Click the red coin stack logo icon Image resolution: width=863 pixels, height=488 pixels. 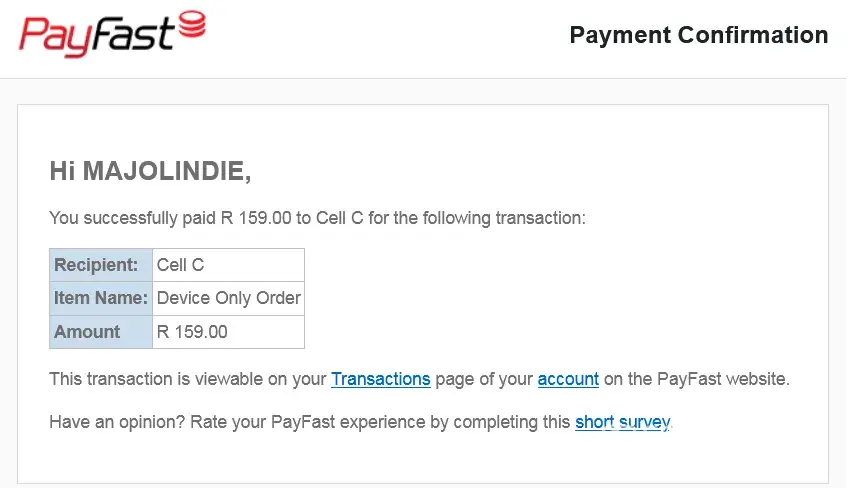click(x=191, y=24)
